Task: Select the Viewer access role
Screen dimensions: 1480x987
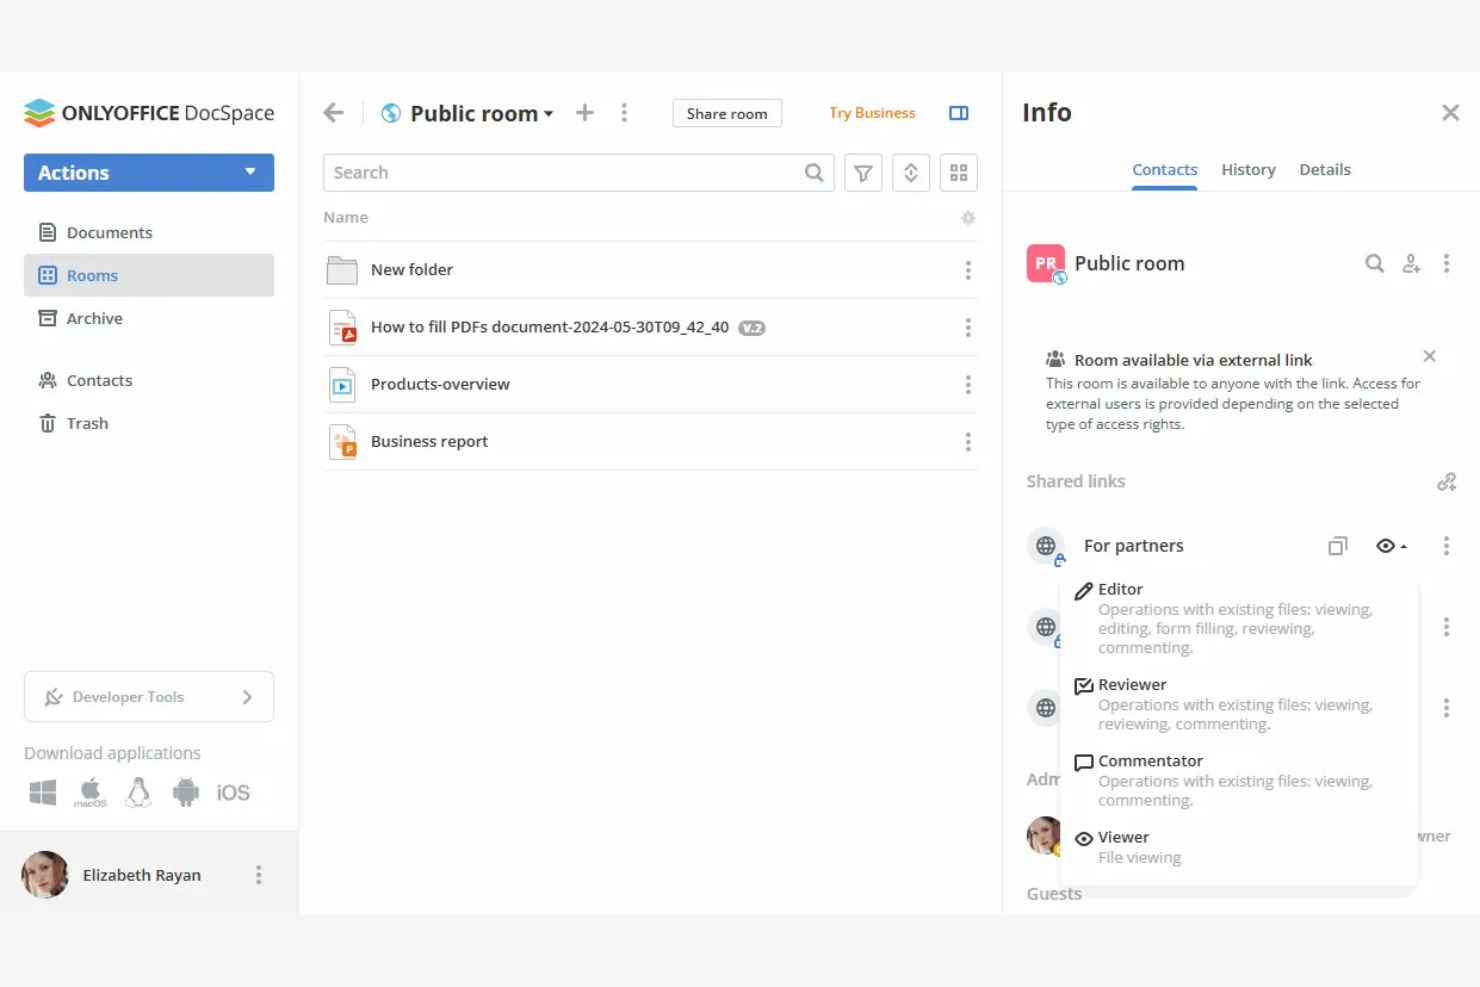Action: click(1122, 837)
